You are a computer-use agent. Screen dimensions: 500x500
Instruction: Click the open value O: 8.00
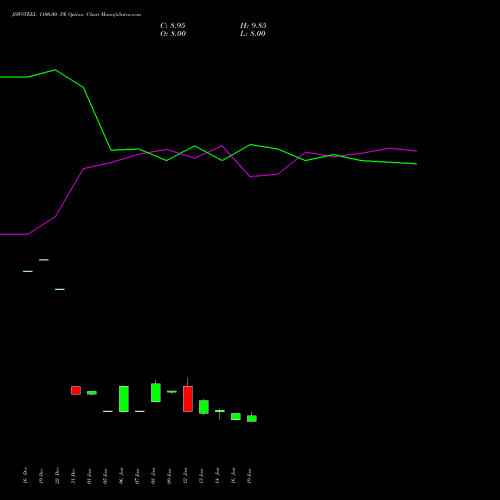coord(173,34)
